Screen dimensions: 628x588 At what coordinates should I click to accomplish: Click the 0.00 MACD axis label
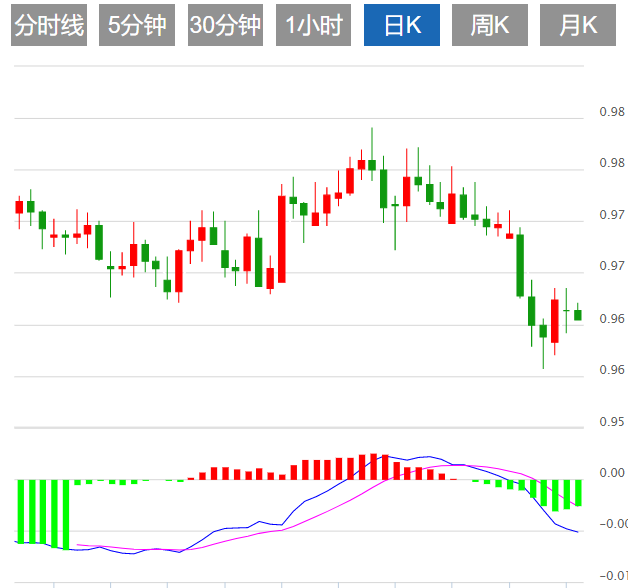click(612, 473)
